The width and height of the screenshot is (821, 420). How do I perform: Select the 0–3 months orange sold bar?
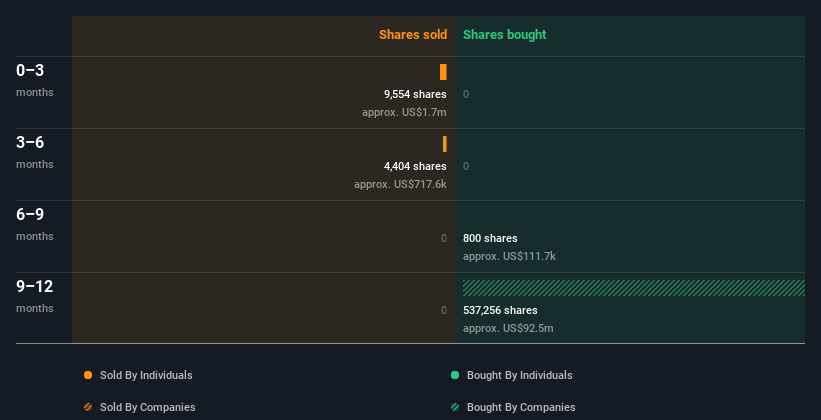(443, 72)
